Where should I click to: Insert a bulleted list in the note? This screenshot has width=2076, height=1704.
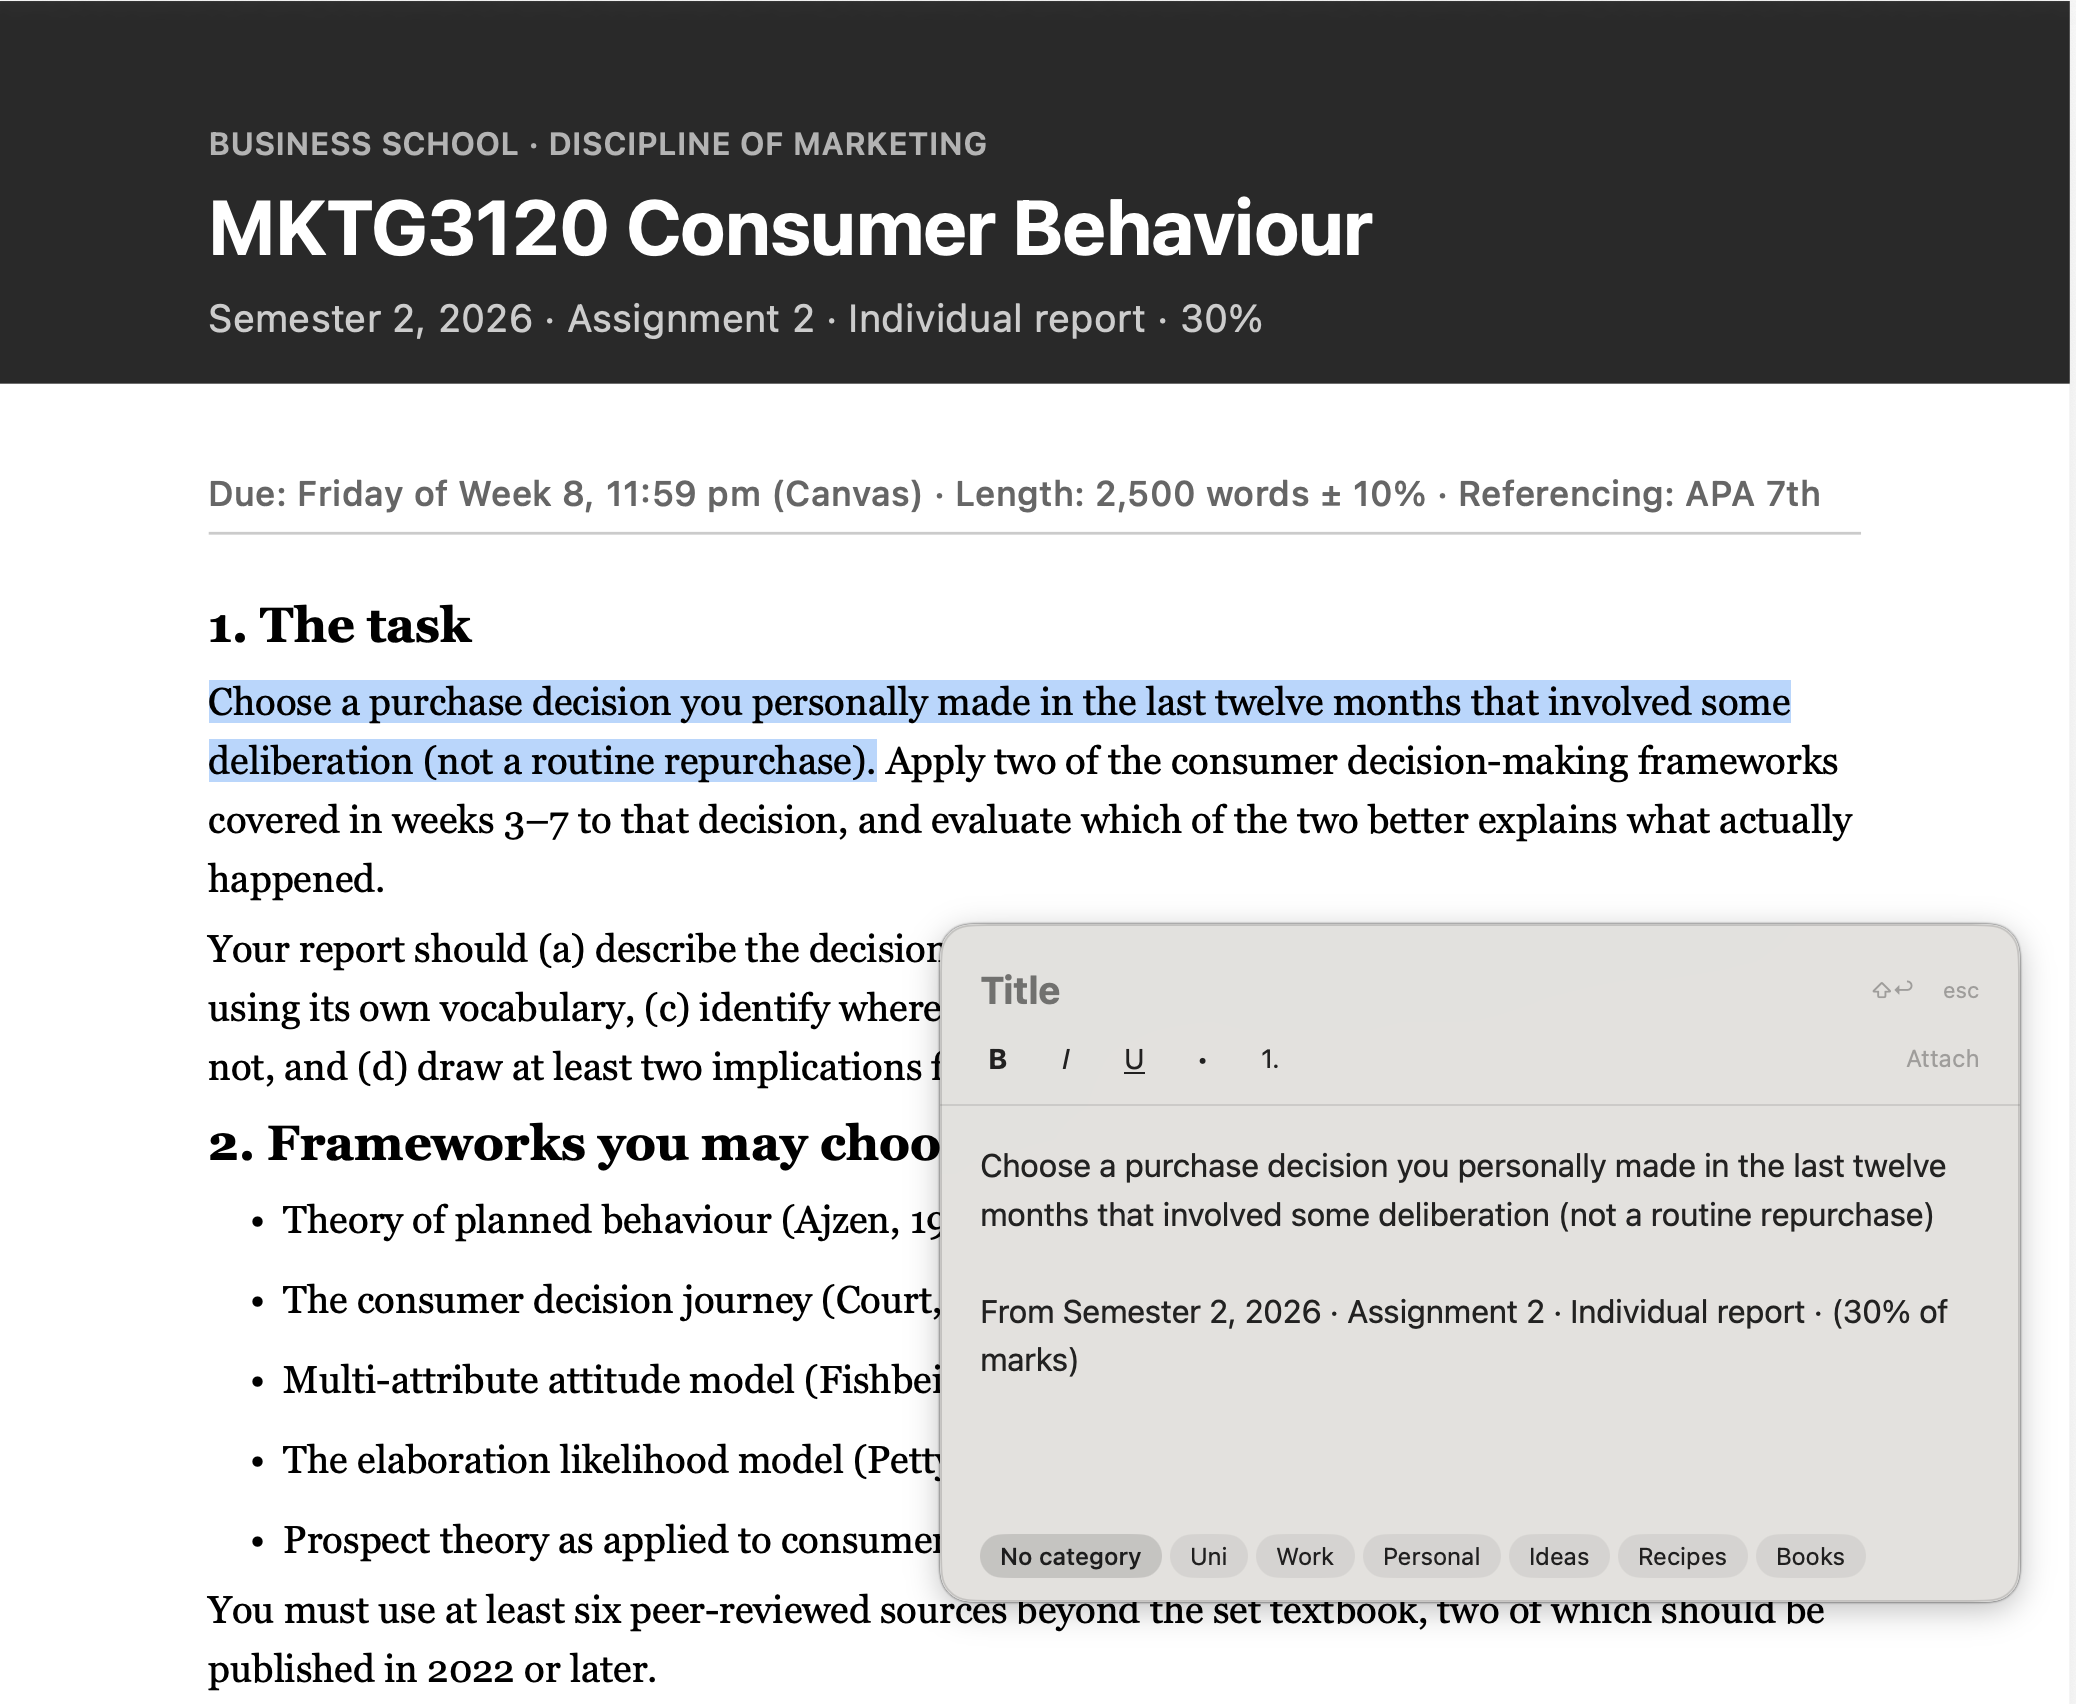coord(1202,1059)
